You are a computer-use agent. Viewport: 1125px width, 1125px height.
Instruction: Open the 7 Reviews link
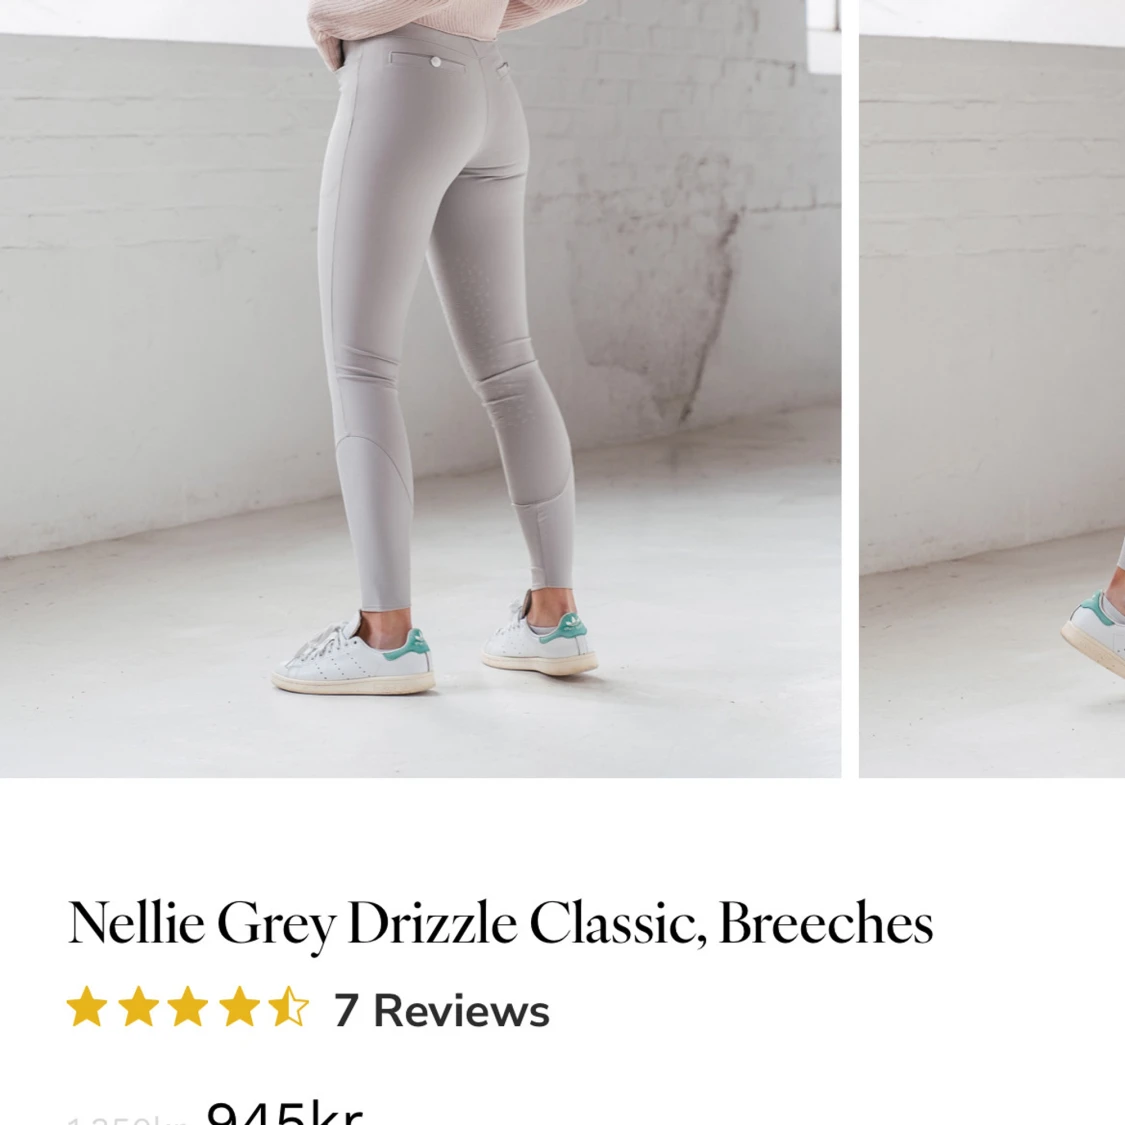click(x=442, y=1010)
